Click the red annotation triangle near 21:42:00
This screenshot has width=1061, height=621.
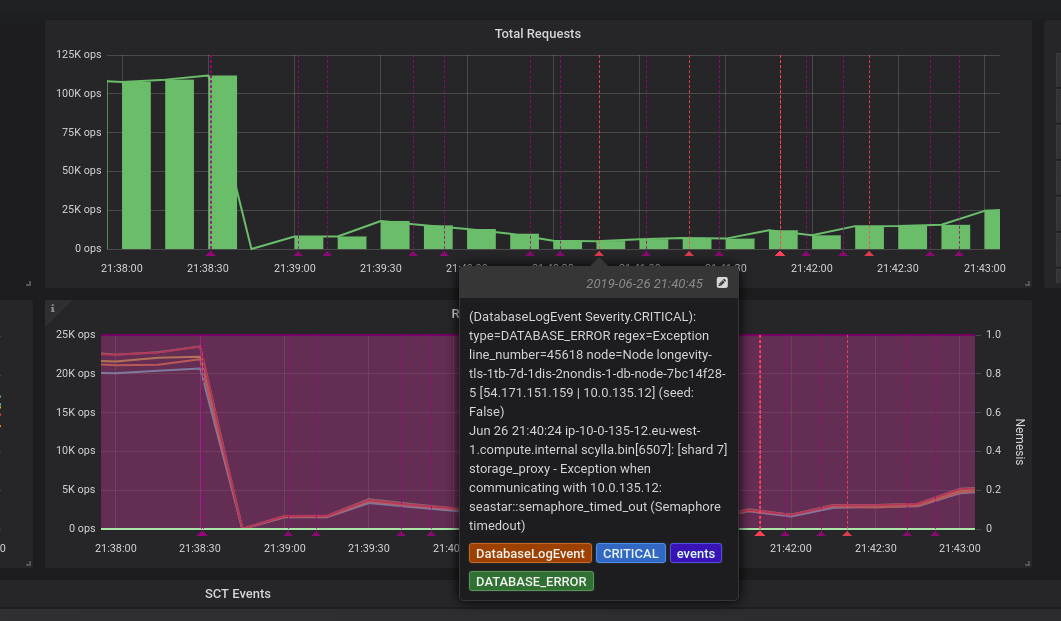pyautogui.click(x=779, y=254)
